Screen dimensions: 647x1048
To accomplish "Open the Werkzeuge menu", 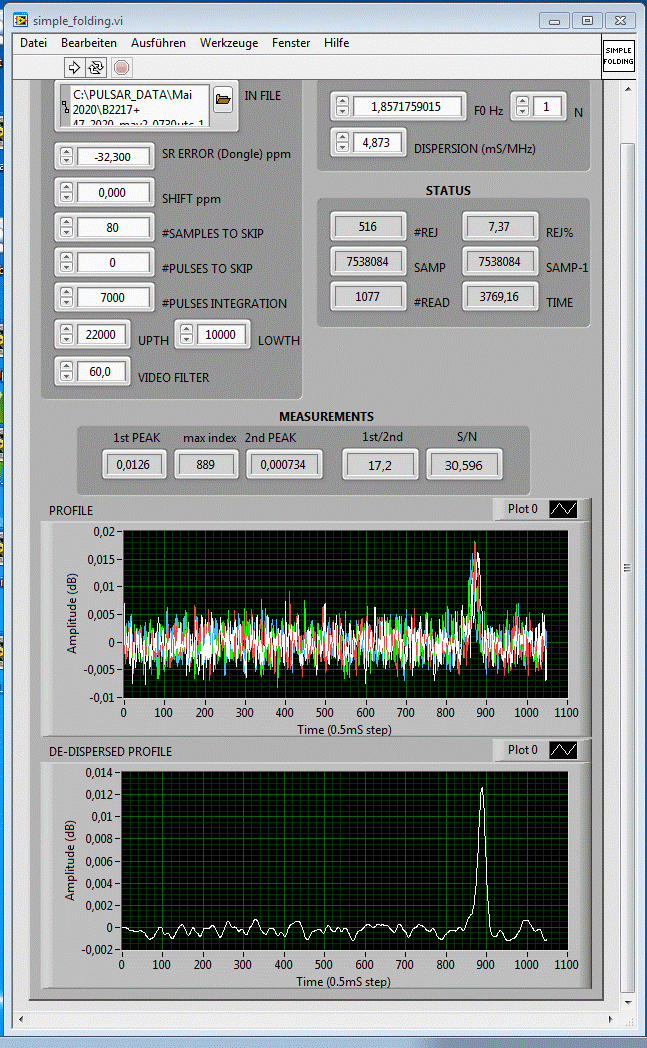I will pyautogui.click(x=229, y=43).
